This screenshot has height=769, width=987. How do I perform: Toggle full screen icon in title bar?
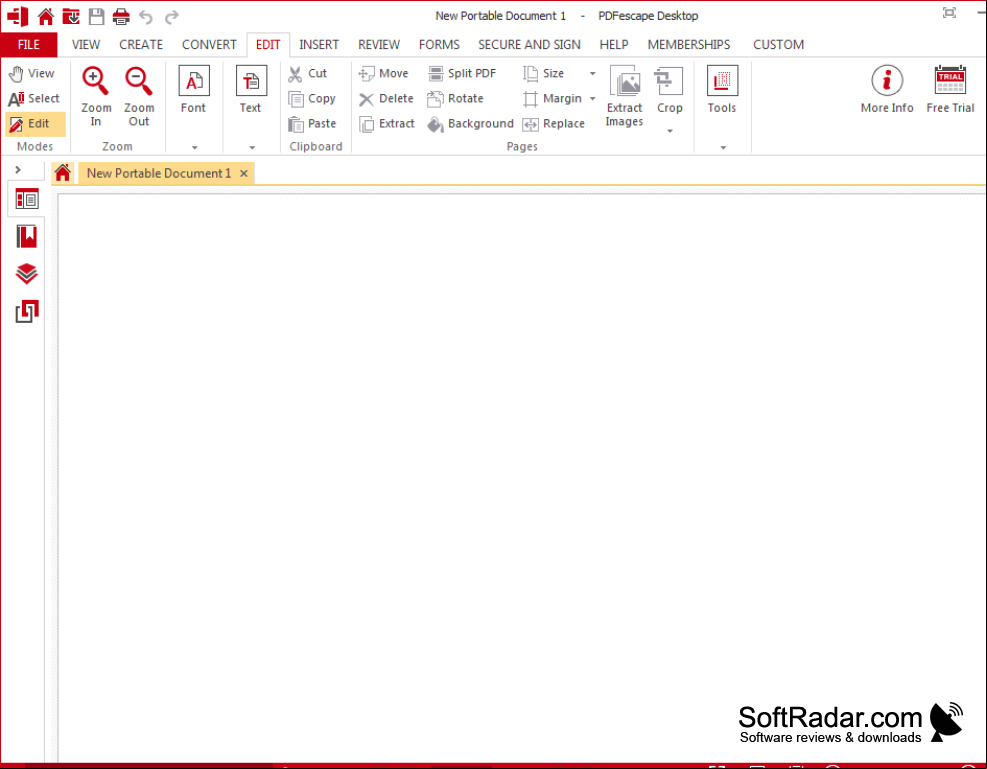pos(949,13)
